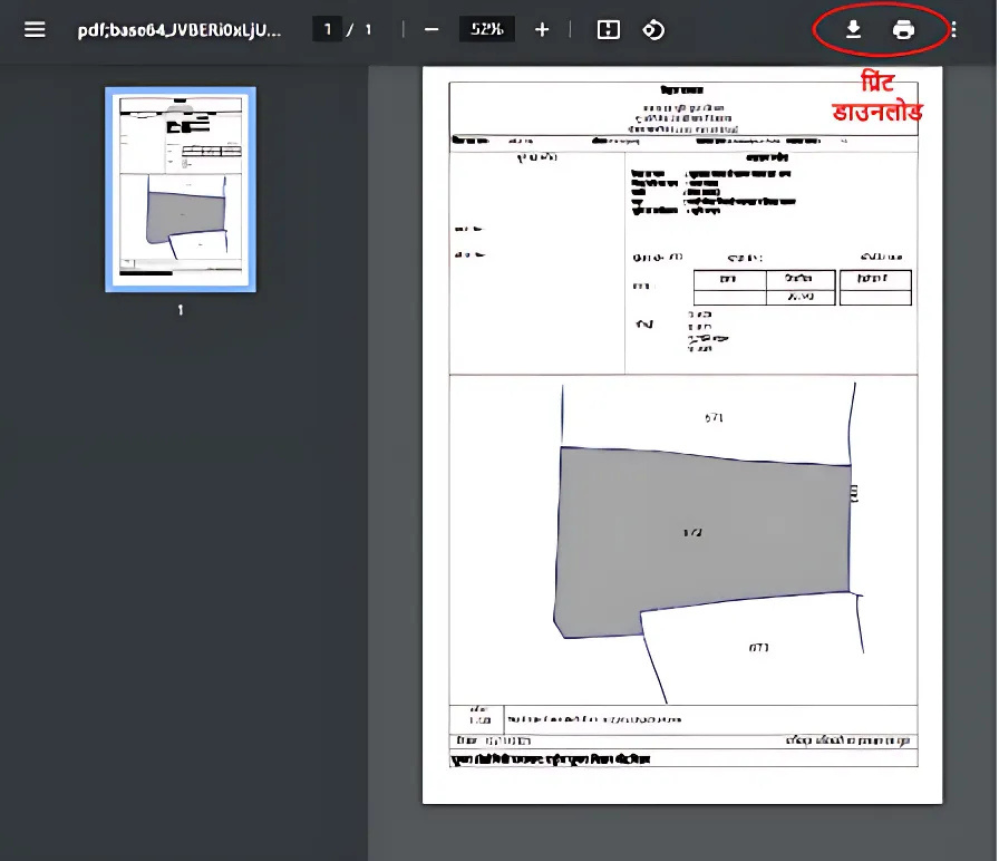
Task: Click plot 671 below the shaded area
Action: tap(758, 648)
